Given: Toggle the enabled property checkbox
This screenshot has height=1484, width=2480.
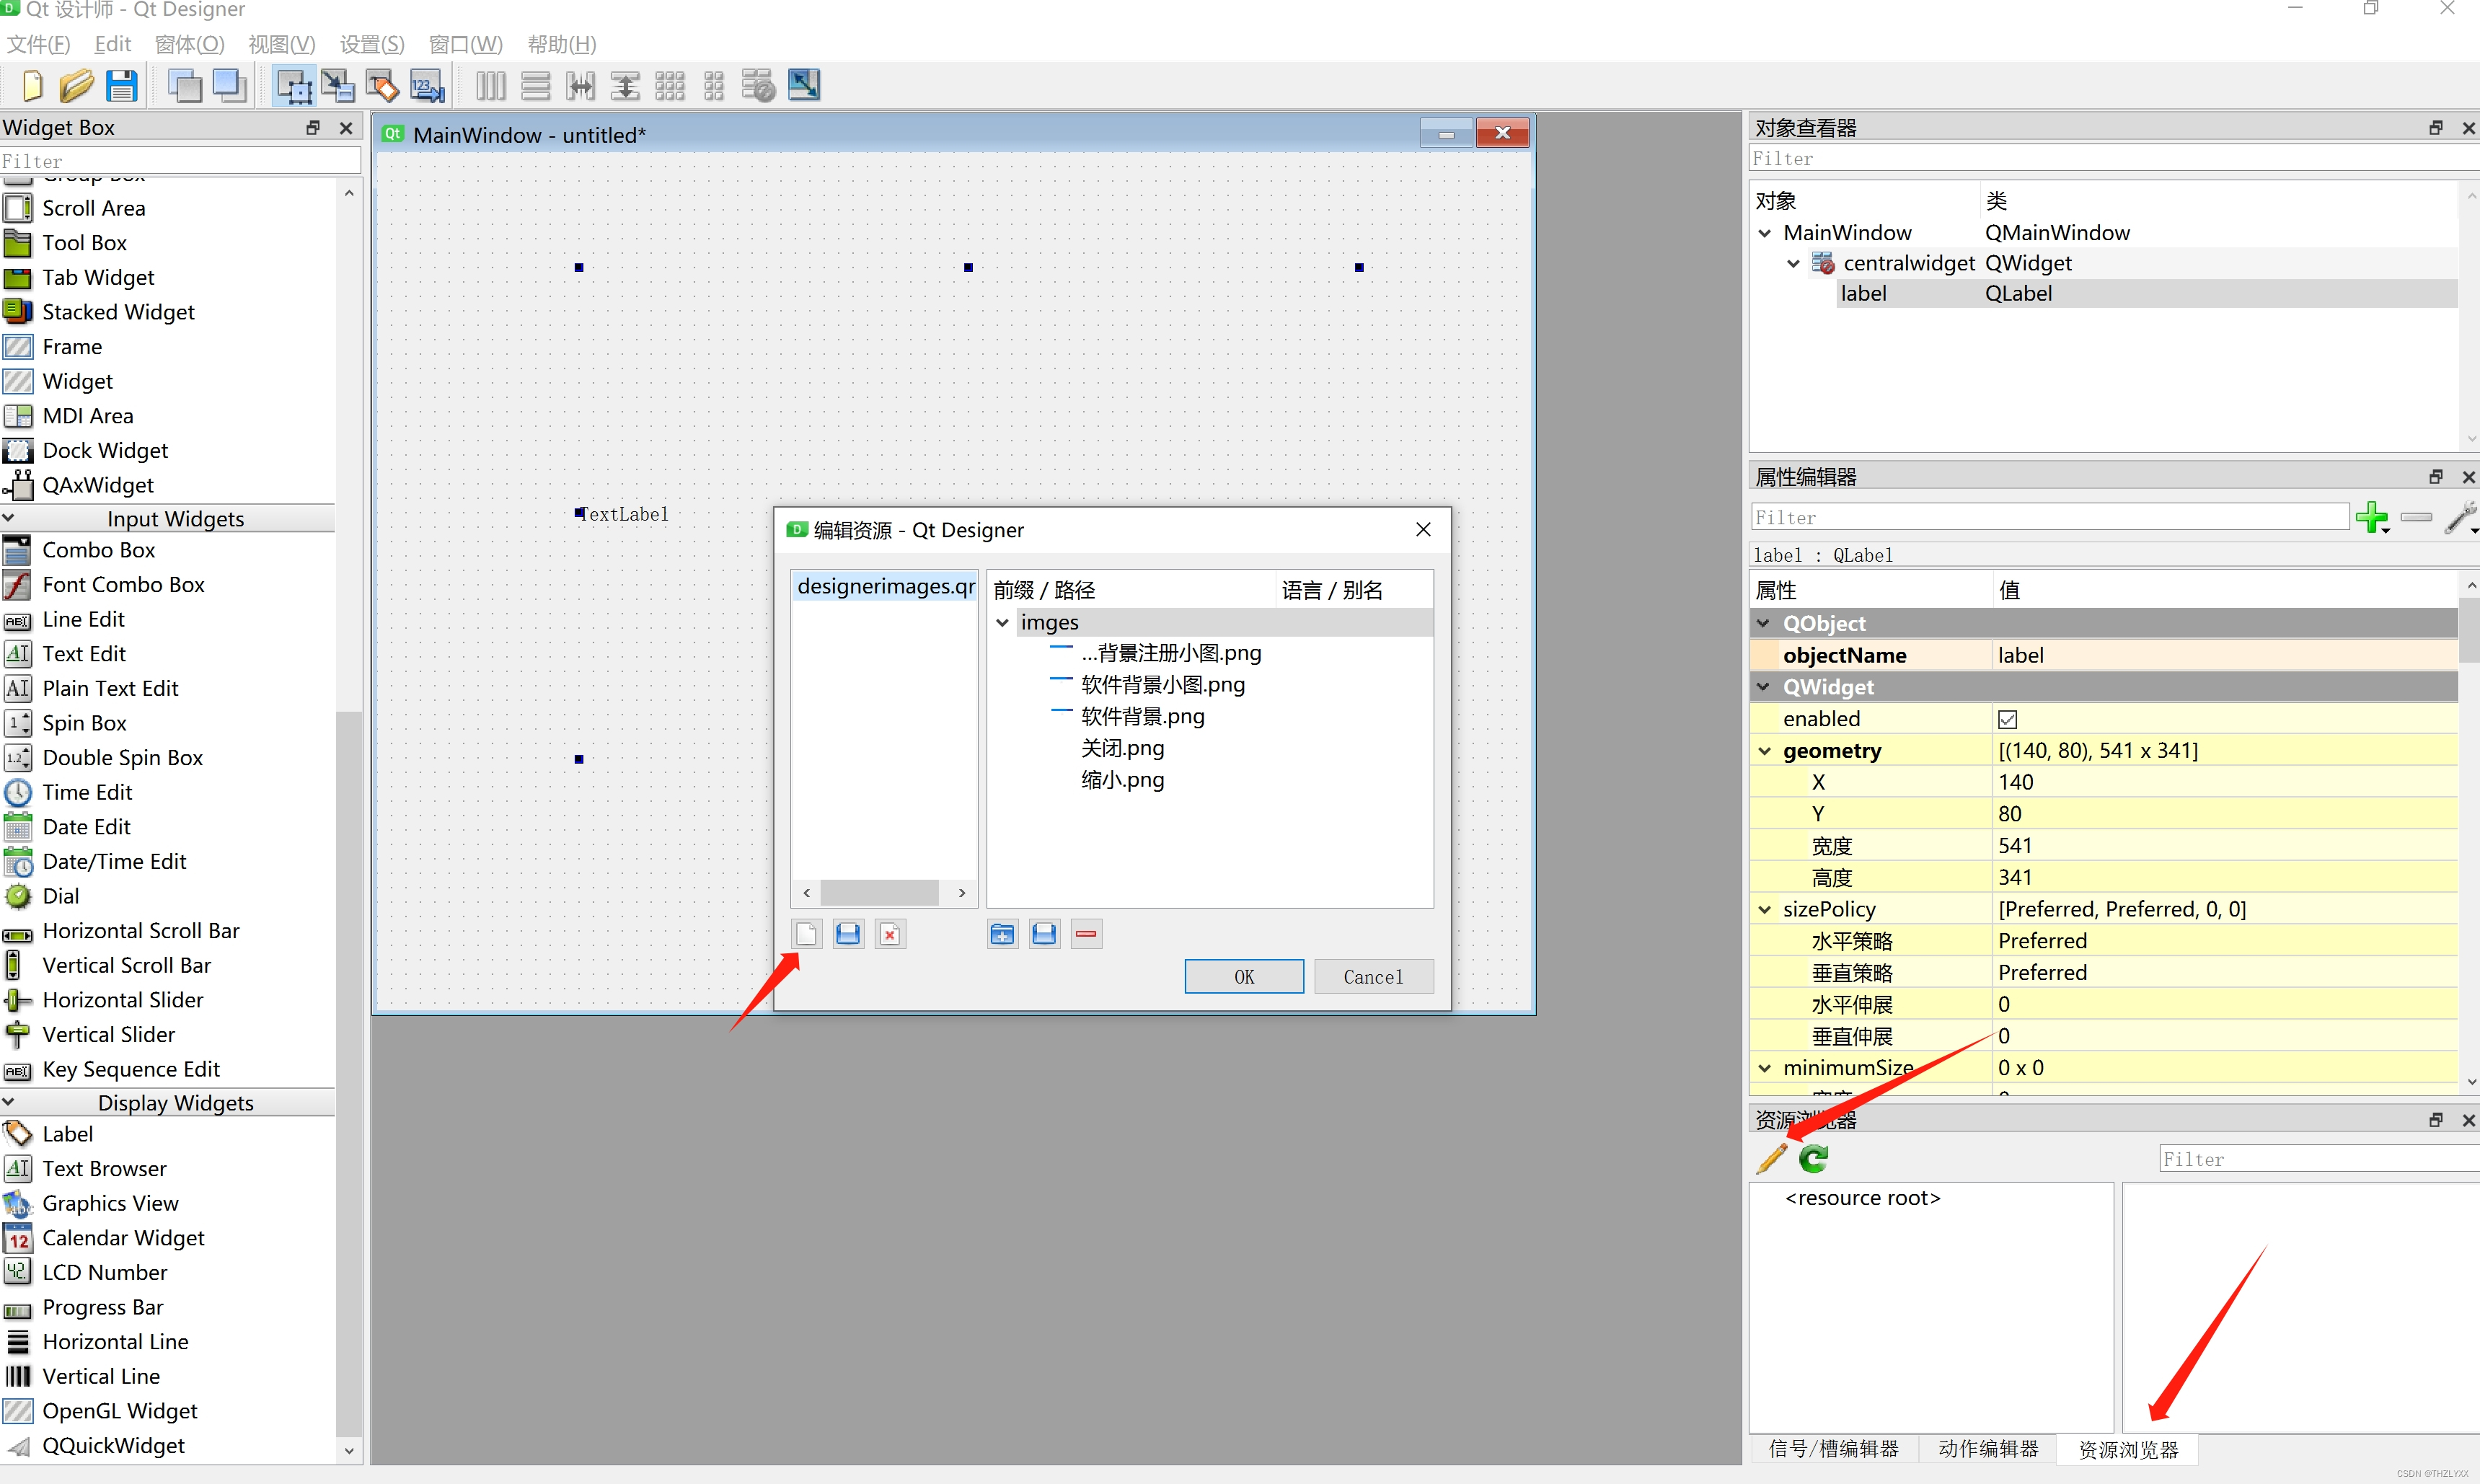Looking at the screenshot, I should (x=2007, y=719).
